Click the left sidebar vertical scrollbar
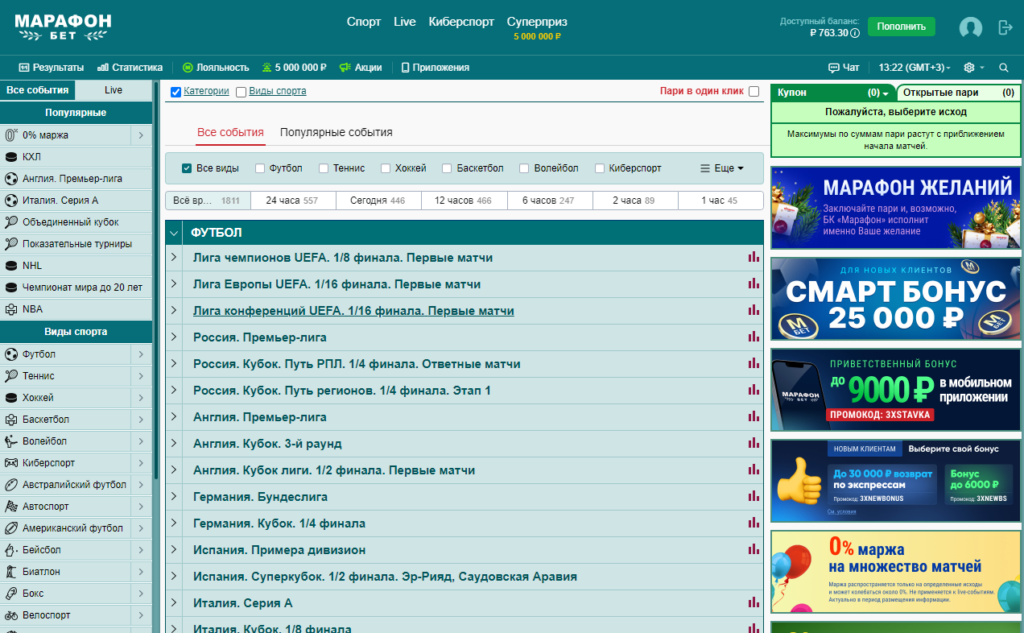This screenshot has height=633, width=1024. 156,281
